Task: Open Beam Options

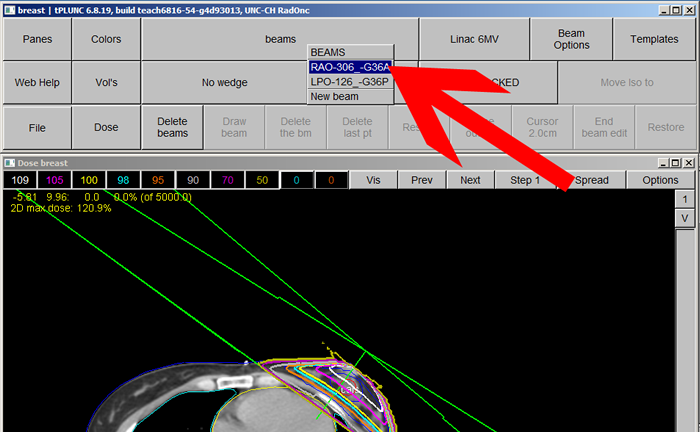Action: tap(571, 39)
